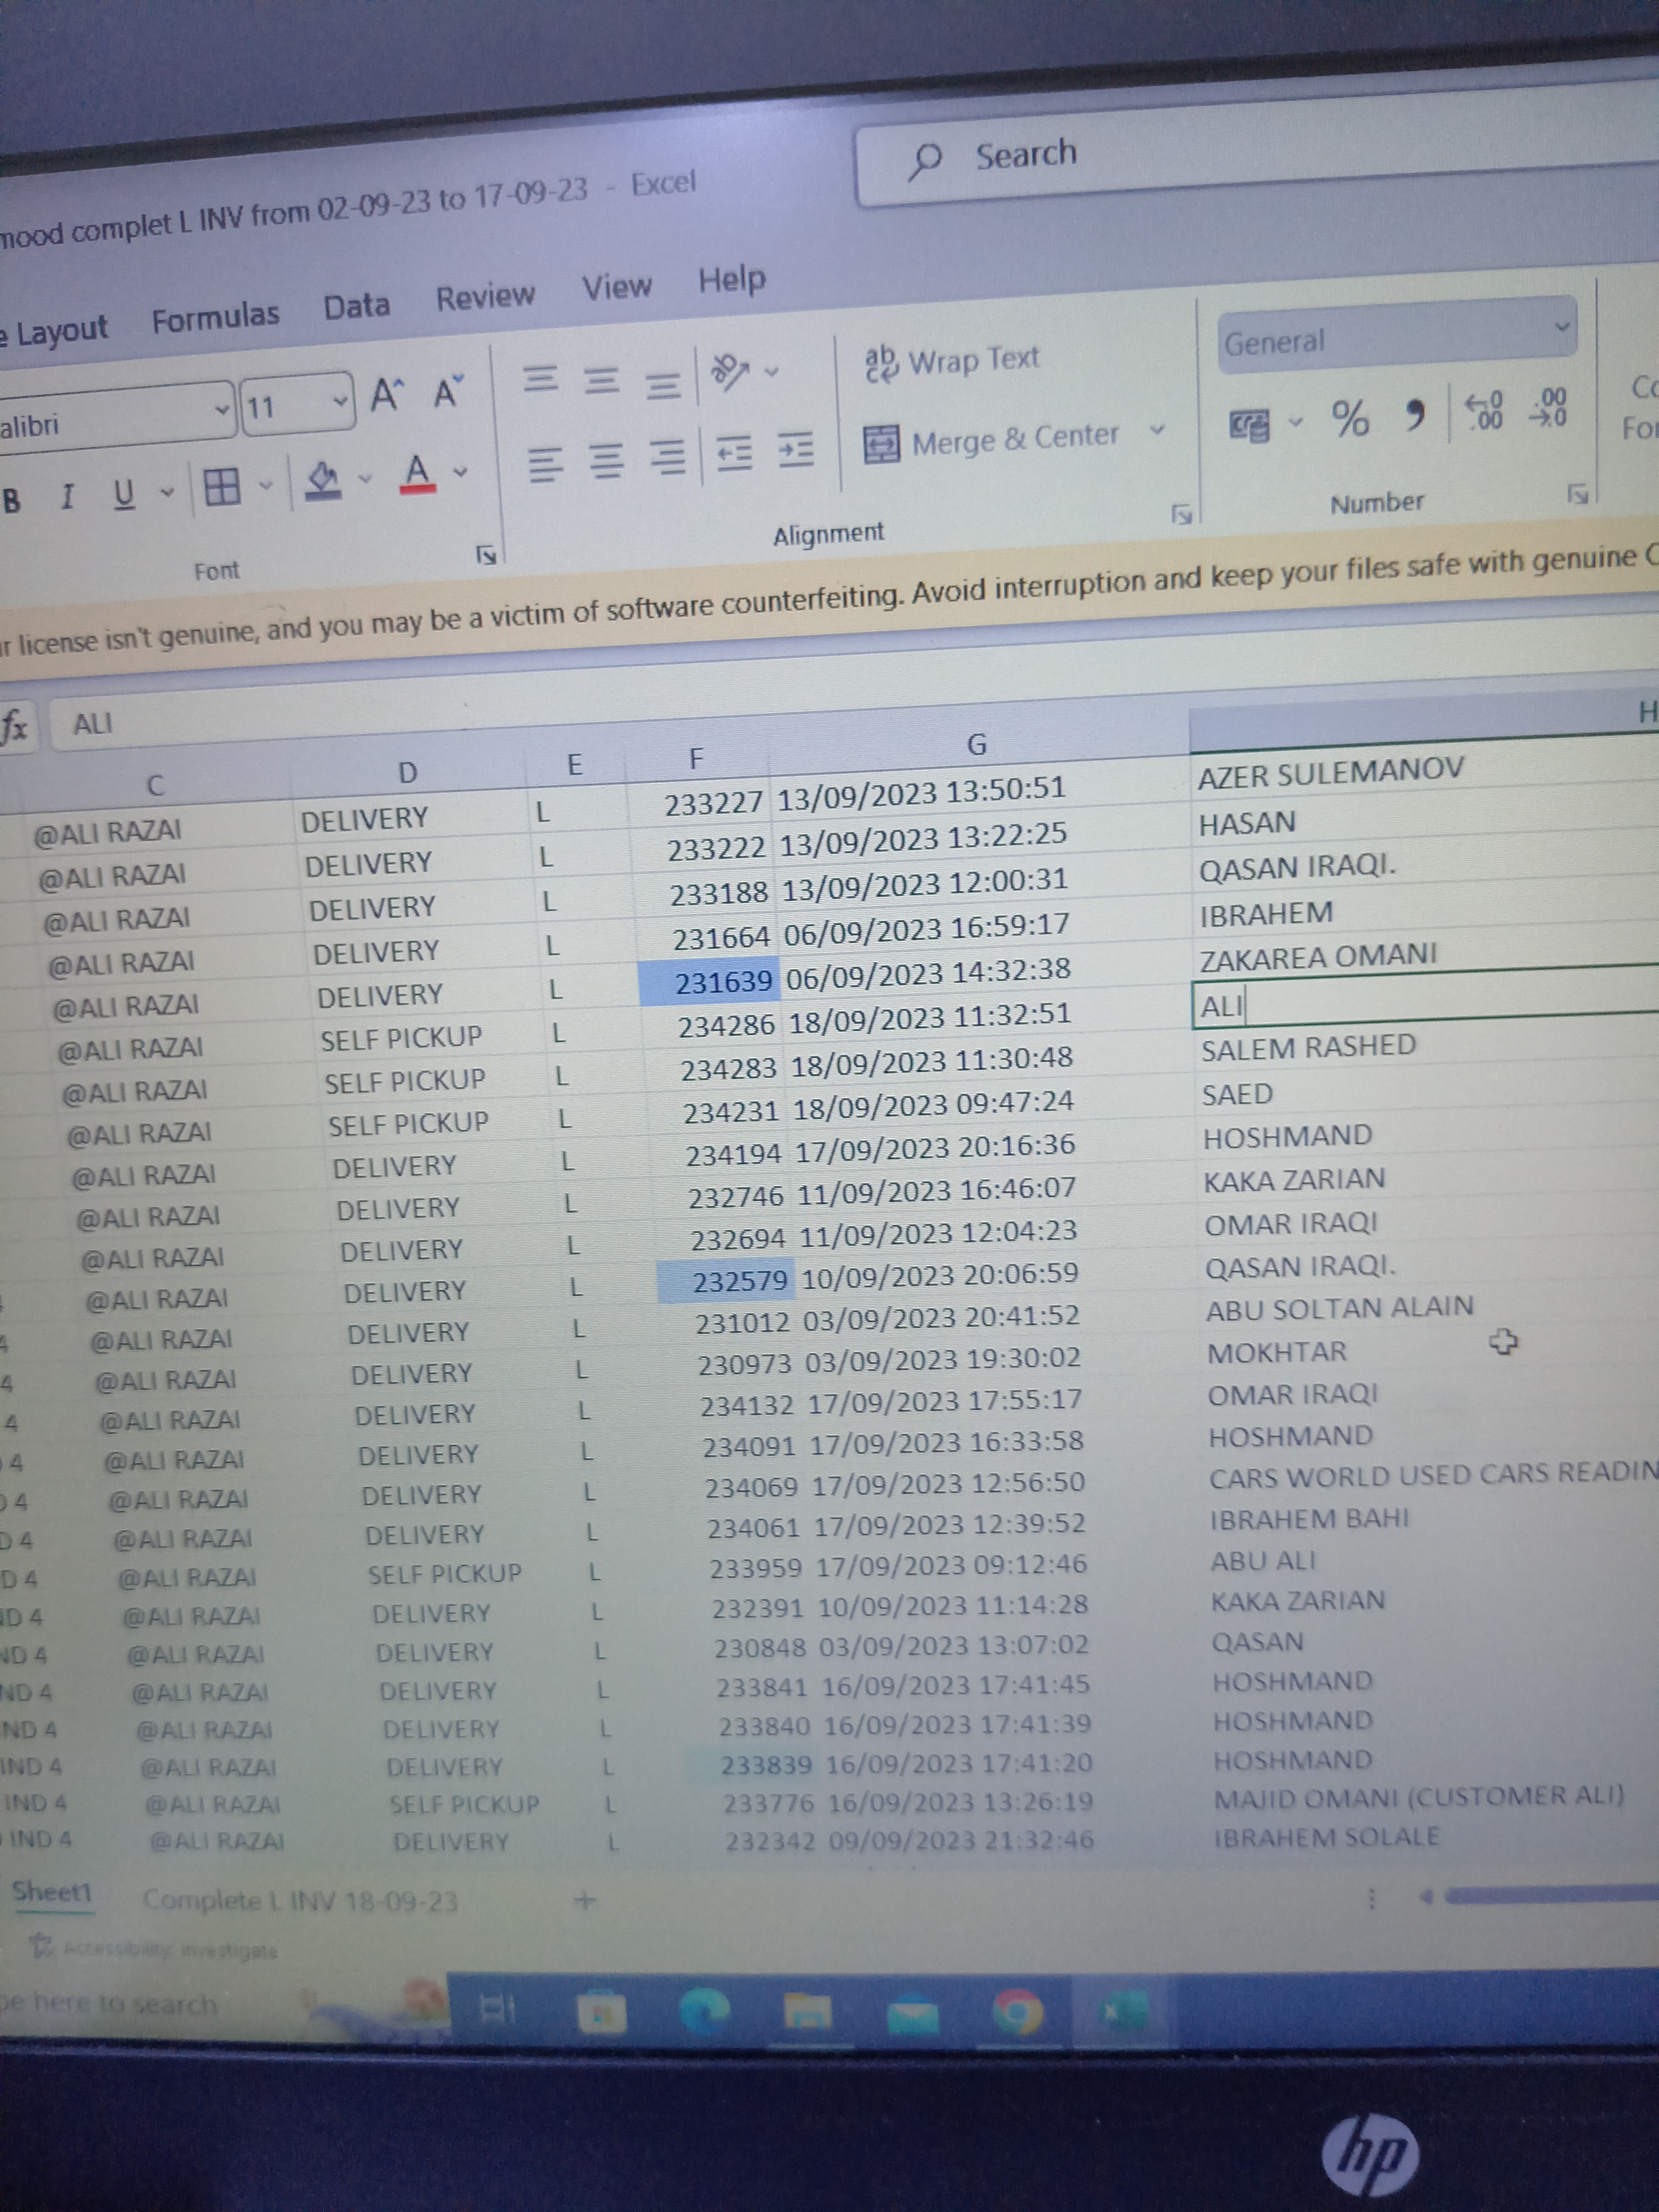This screenshot has height=2212, width=1659.
Task: Expand the Borders dropdown arrow
Action: tap(266, 486)
